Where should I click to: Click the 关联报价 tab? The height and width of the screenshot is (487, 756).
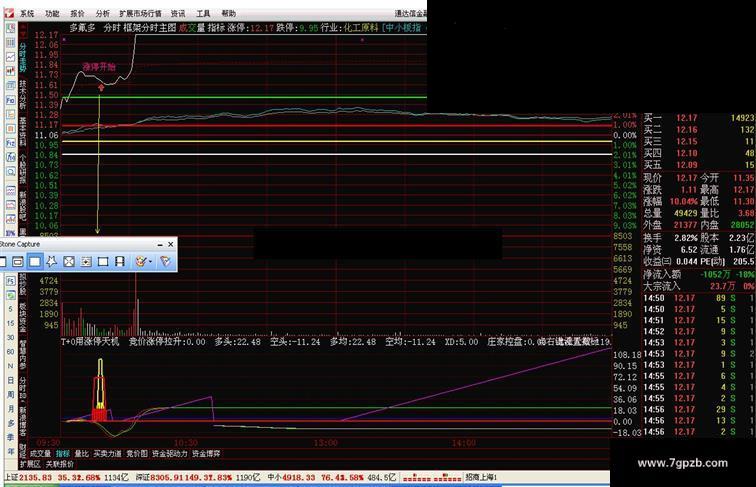(60, 464)
